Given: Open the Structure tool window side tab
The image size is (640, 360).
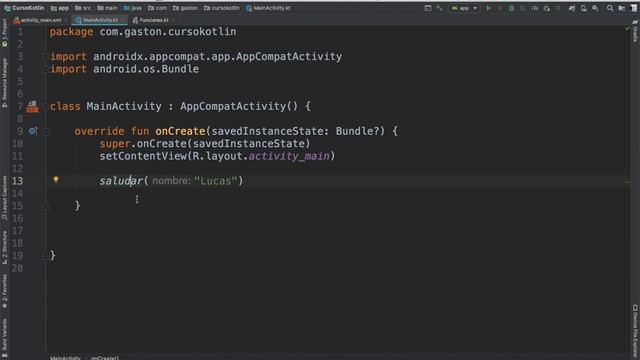Looking at the screenshot, I should pos(4,247).
